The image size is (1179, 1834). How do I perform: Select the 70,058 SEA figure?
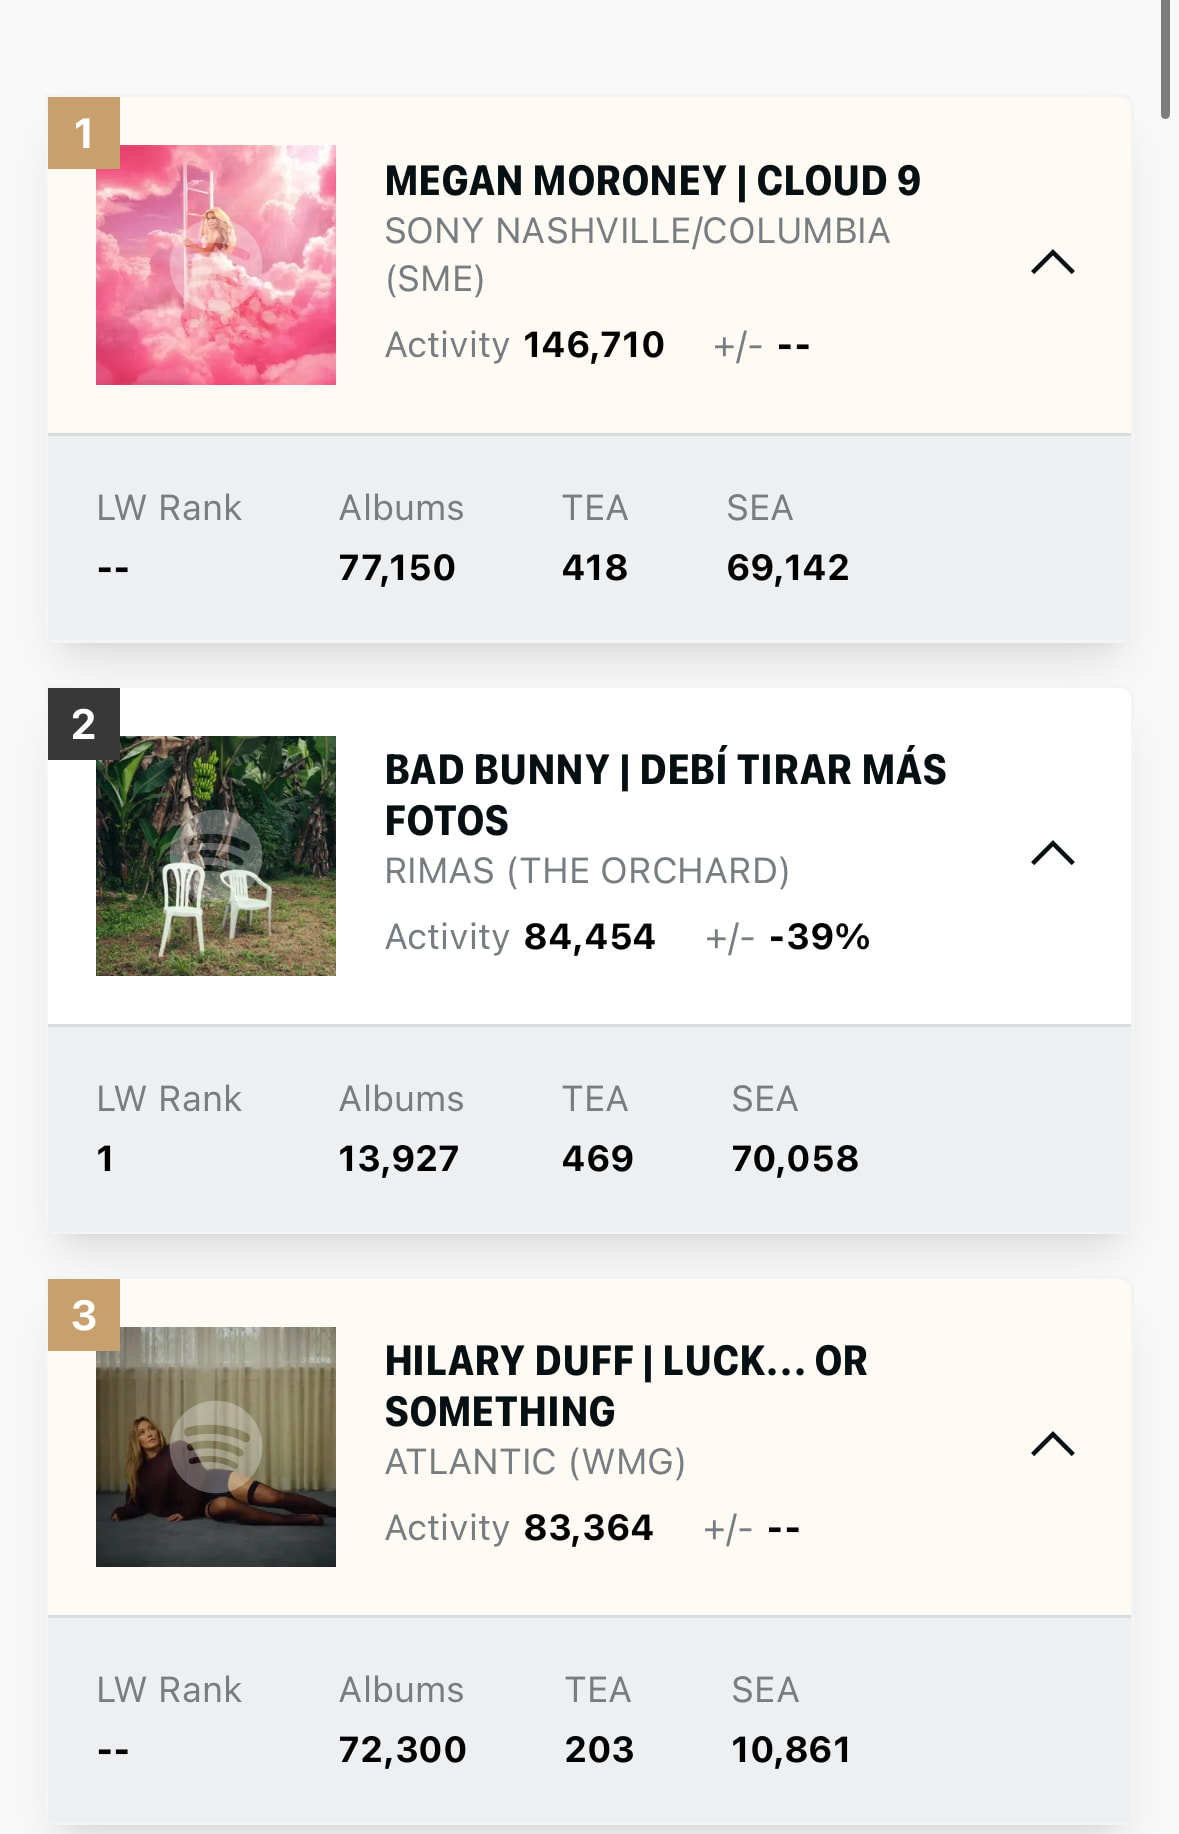pyautogui.click(x=795, y=1159)
